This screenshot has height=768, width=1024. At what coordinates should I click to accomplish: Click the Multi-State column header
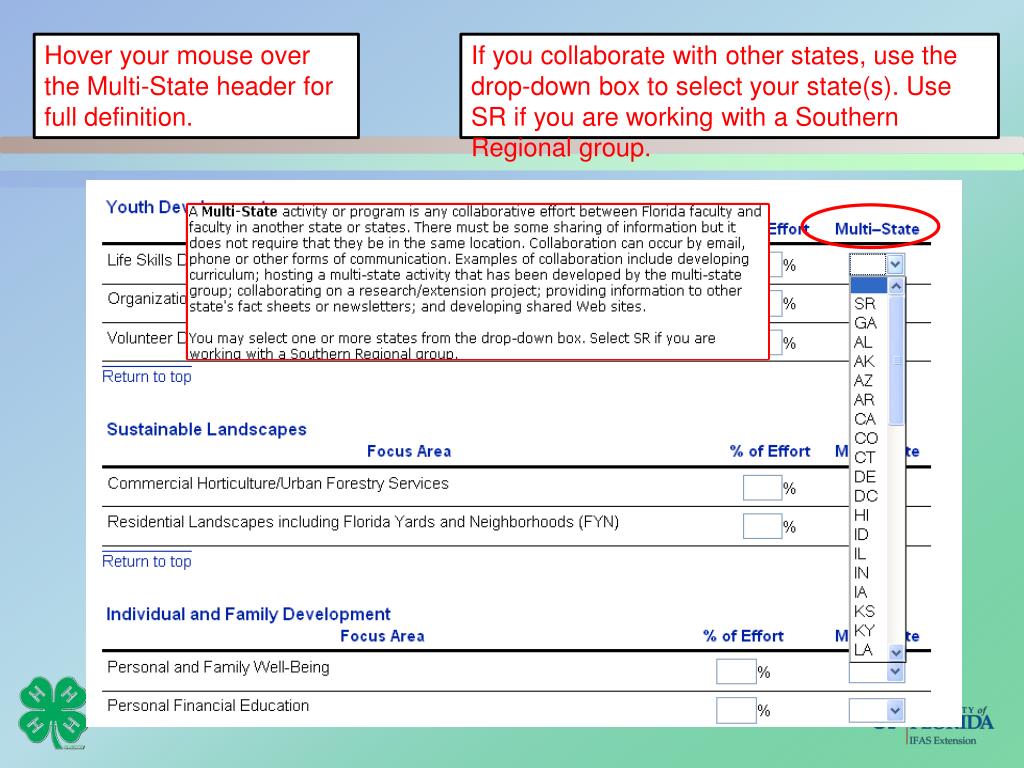876,229
